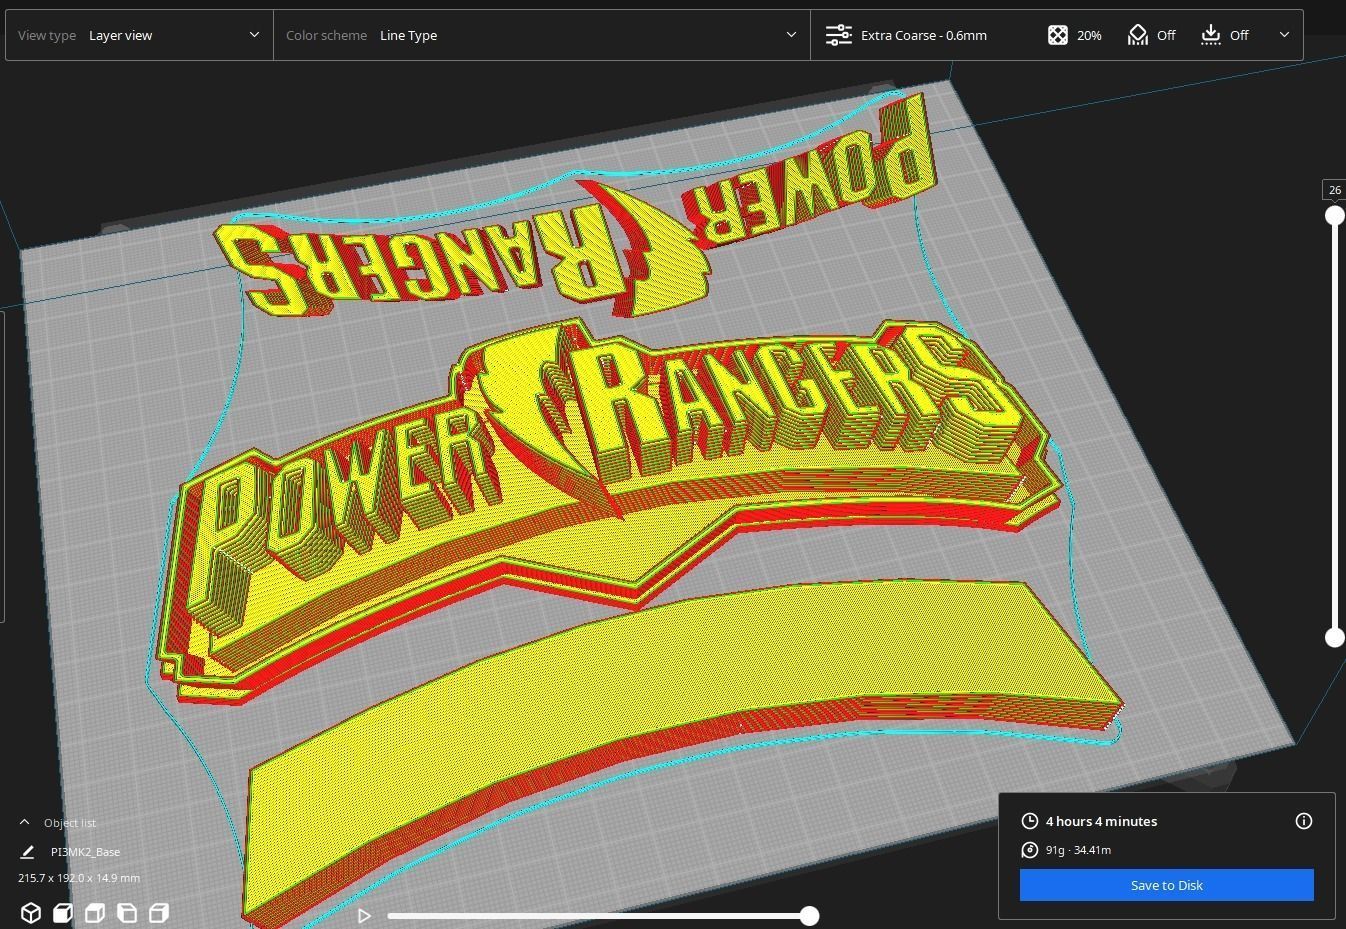Viewport: 1346px width, 929px height.
Task: Click the filament spool material icon
Action: tap(1030, 850)
